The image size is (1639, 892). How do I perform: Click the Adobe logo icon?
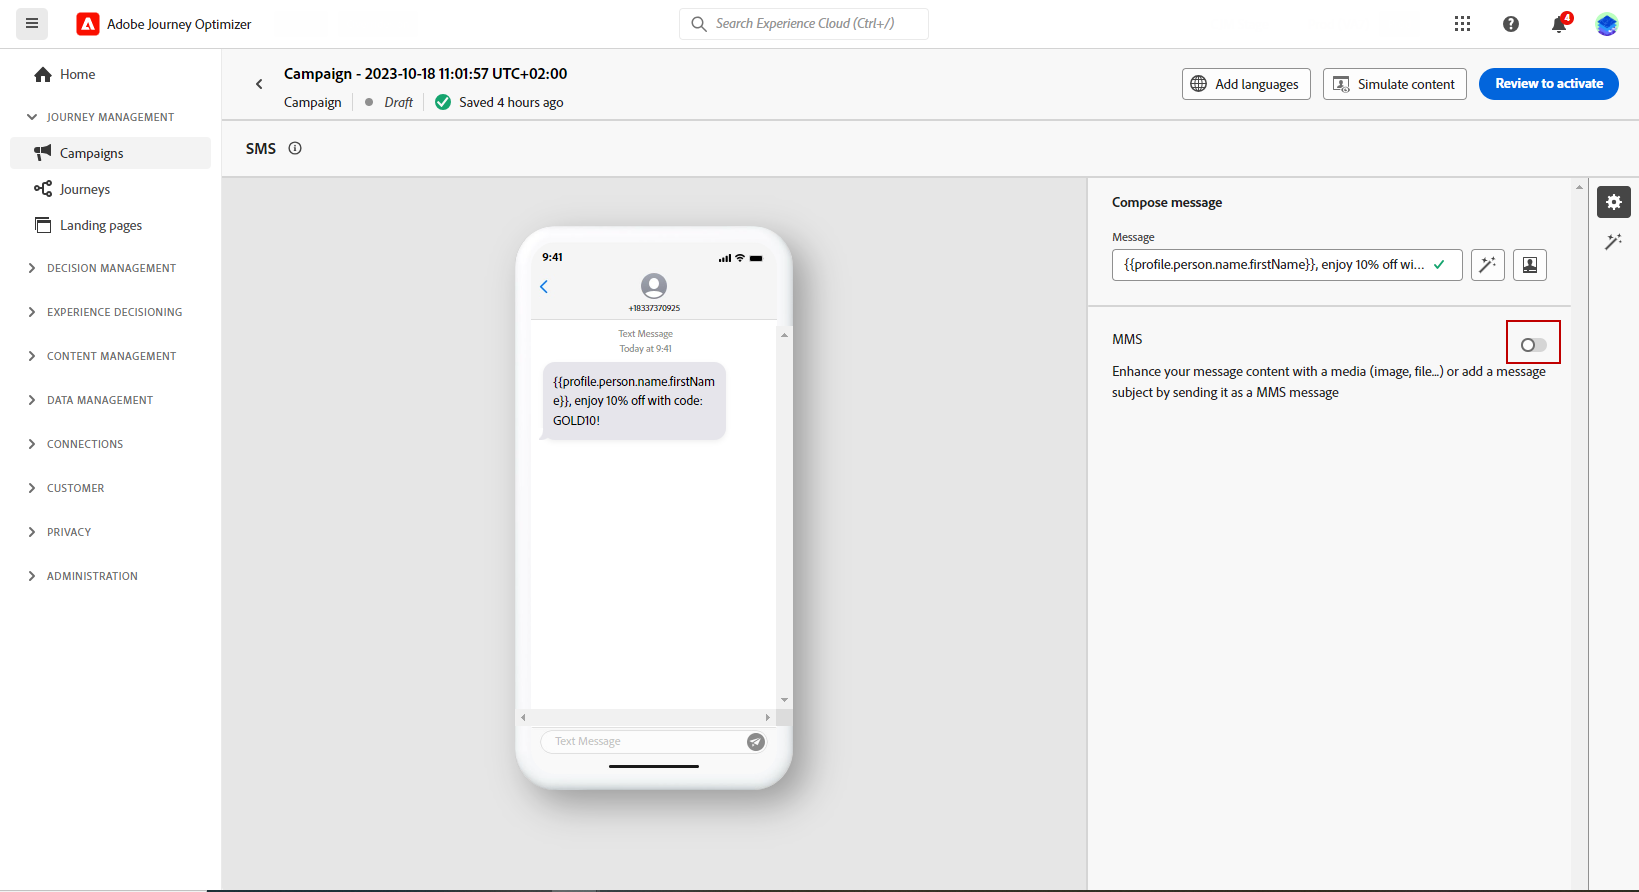[x=88, y=24]
